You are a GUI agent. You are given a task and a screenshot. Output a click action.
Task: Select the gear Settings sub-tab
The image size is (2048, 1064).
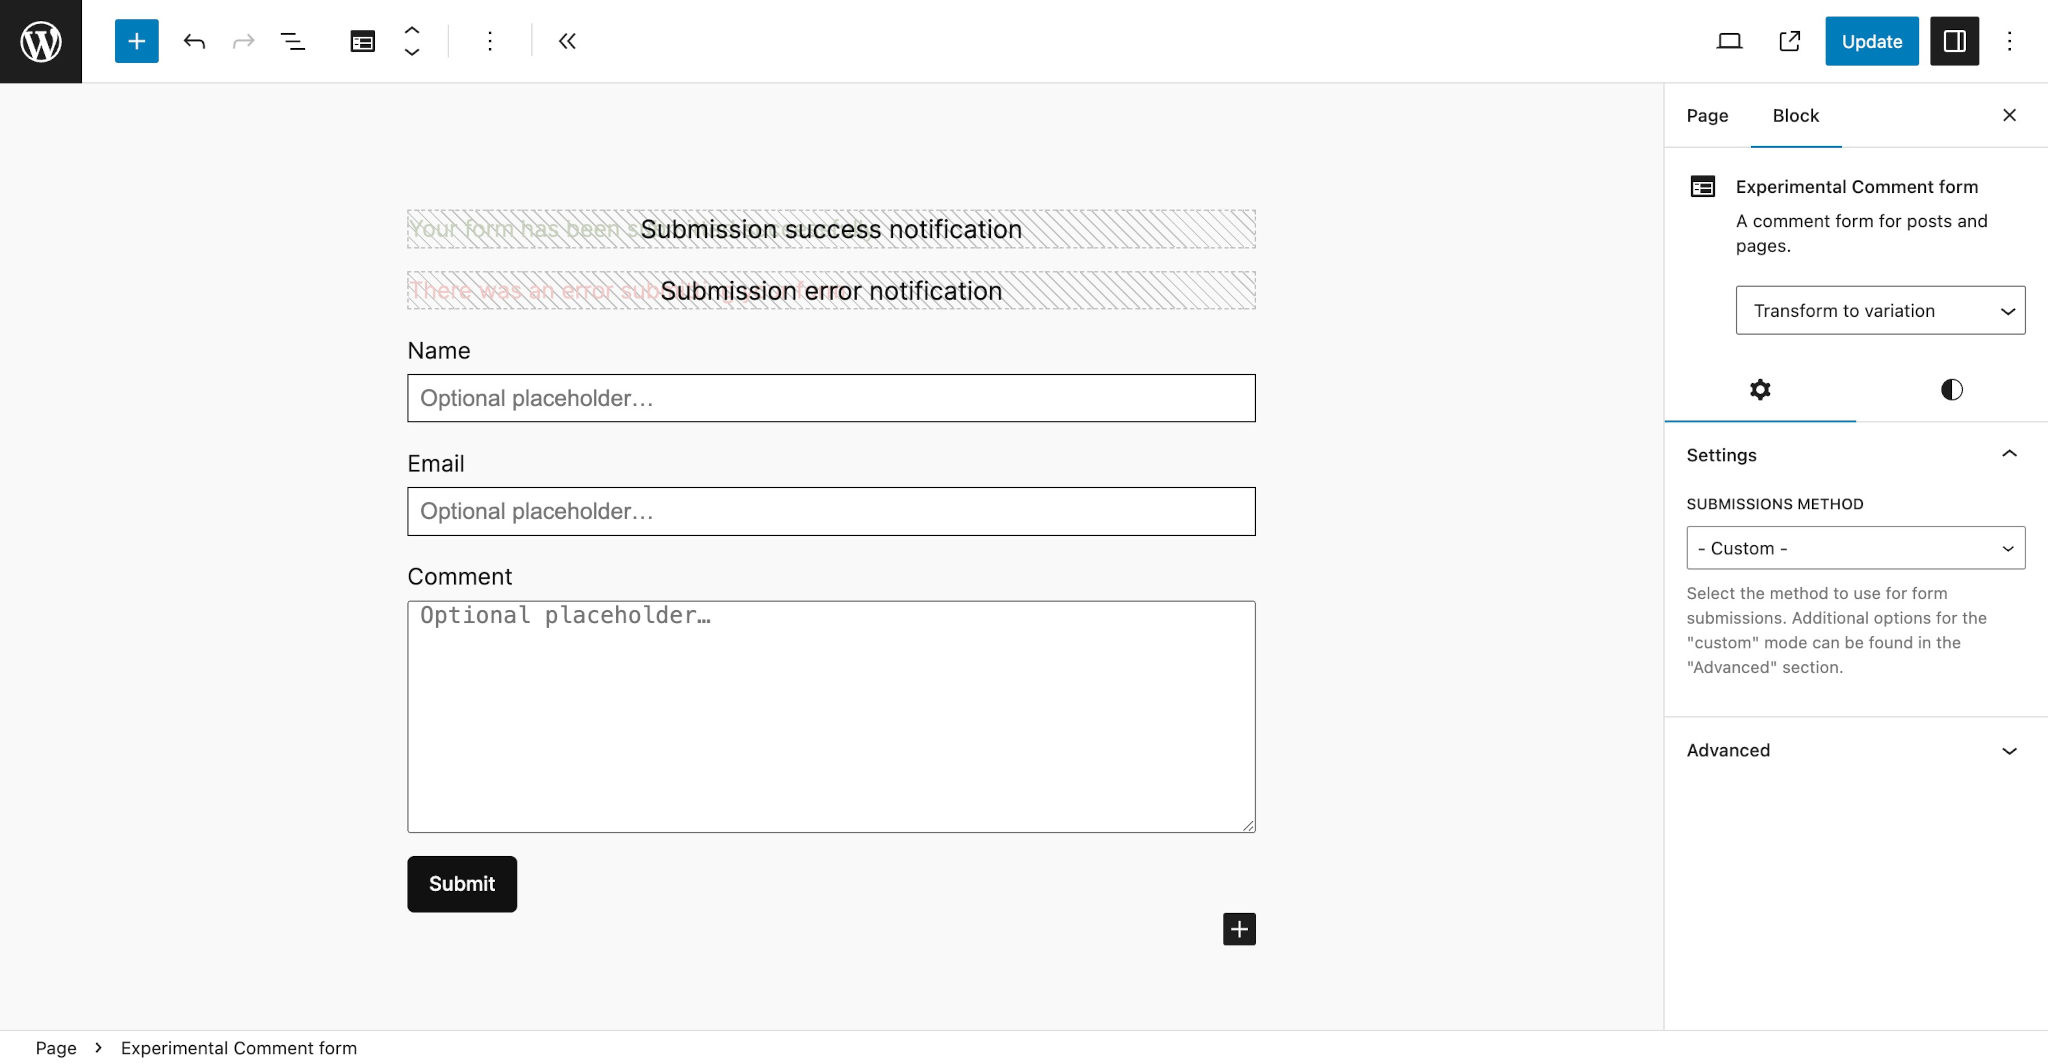click(1760, 389)
